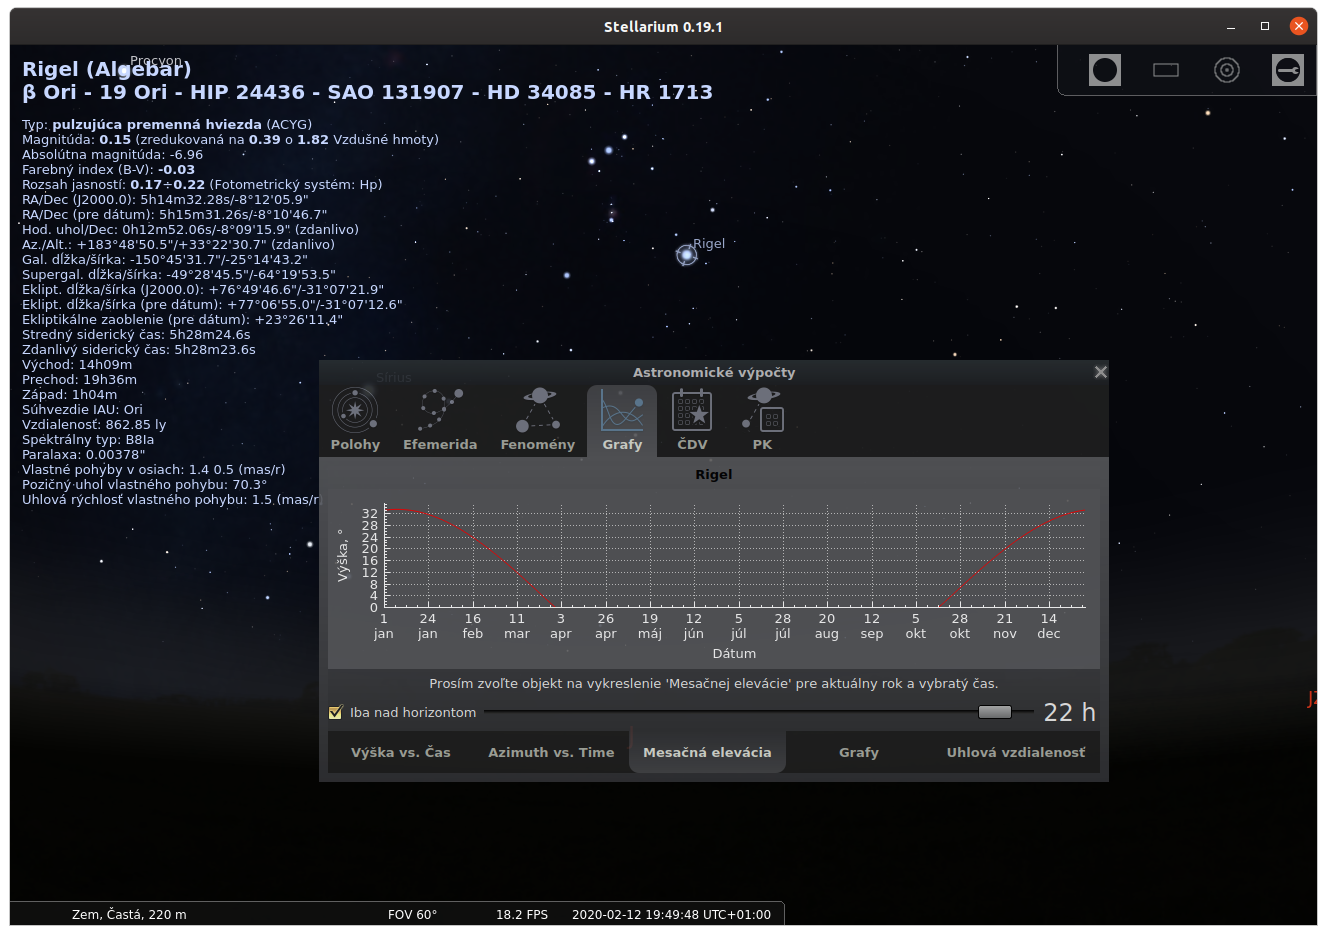Click the 'Súhvezdie IAU: Ori' line
Image resolution: width=1327 pixels, height=935 pixels.
[x=82, y=409]
